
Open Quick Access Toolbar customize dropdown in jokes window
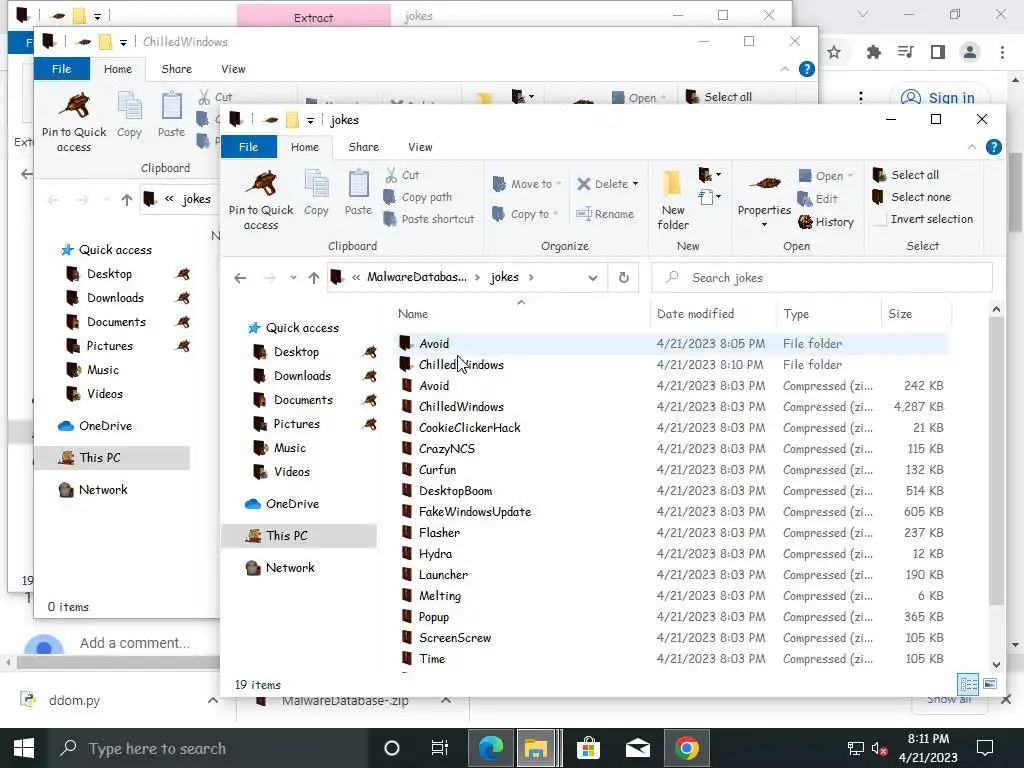pyautogui.click(x=310, y=120)
